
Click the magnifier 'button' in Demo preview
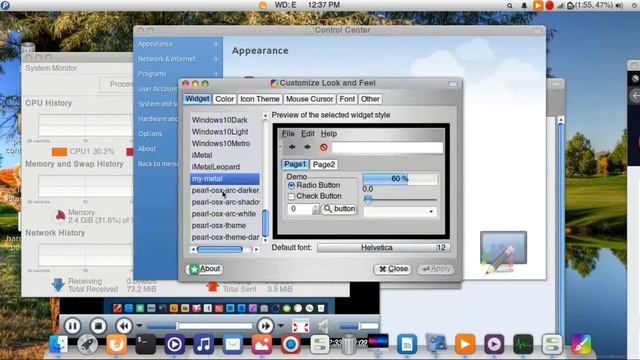coord(340,209)
